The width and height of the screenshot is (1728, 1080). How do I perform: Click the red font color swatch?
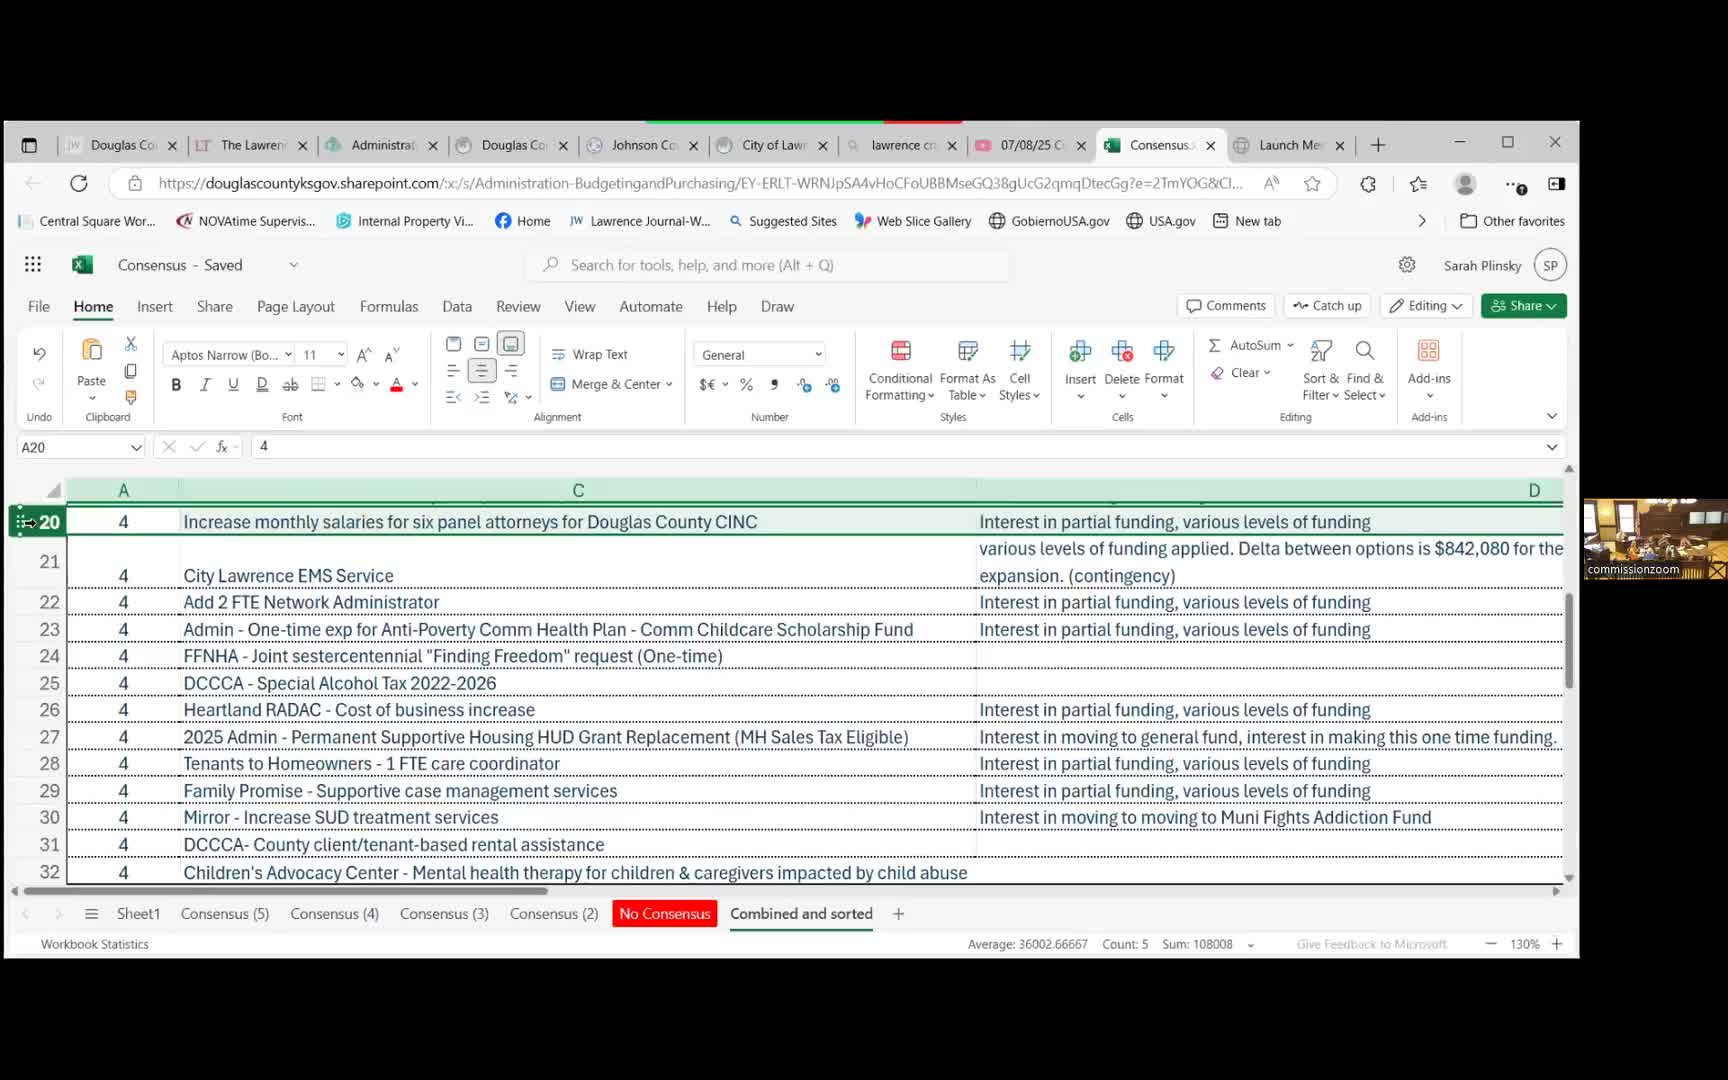tap(396, 385)
